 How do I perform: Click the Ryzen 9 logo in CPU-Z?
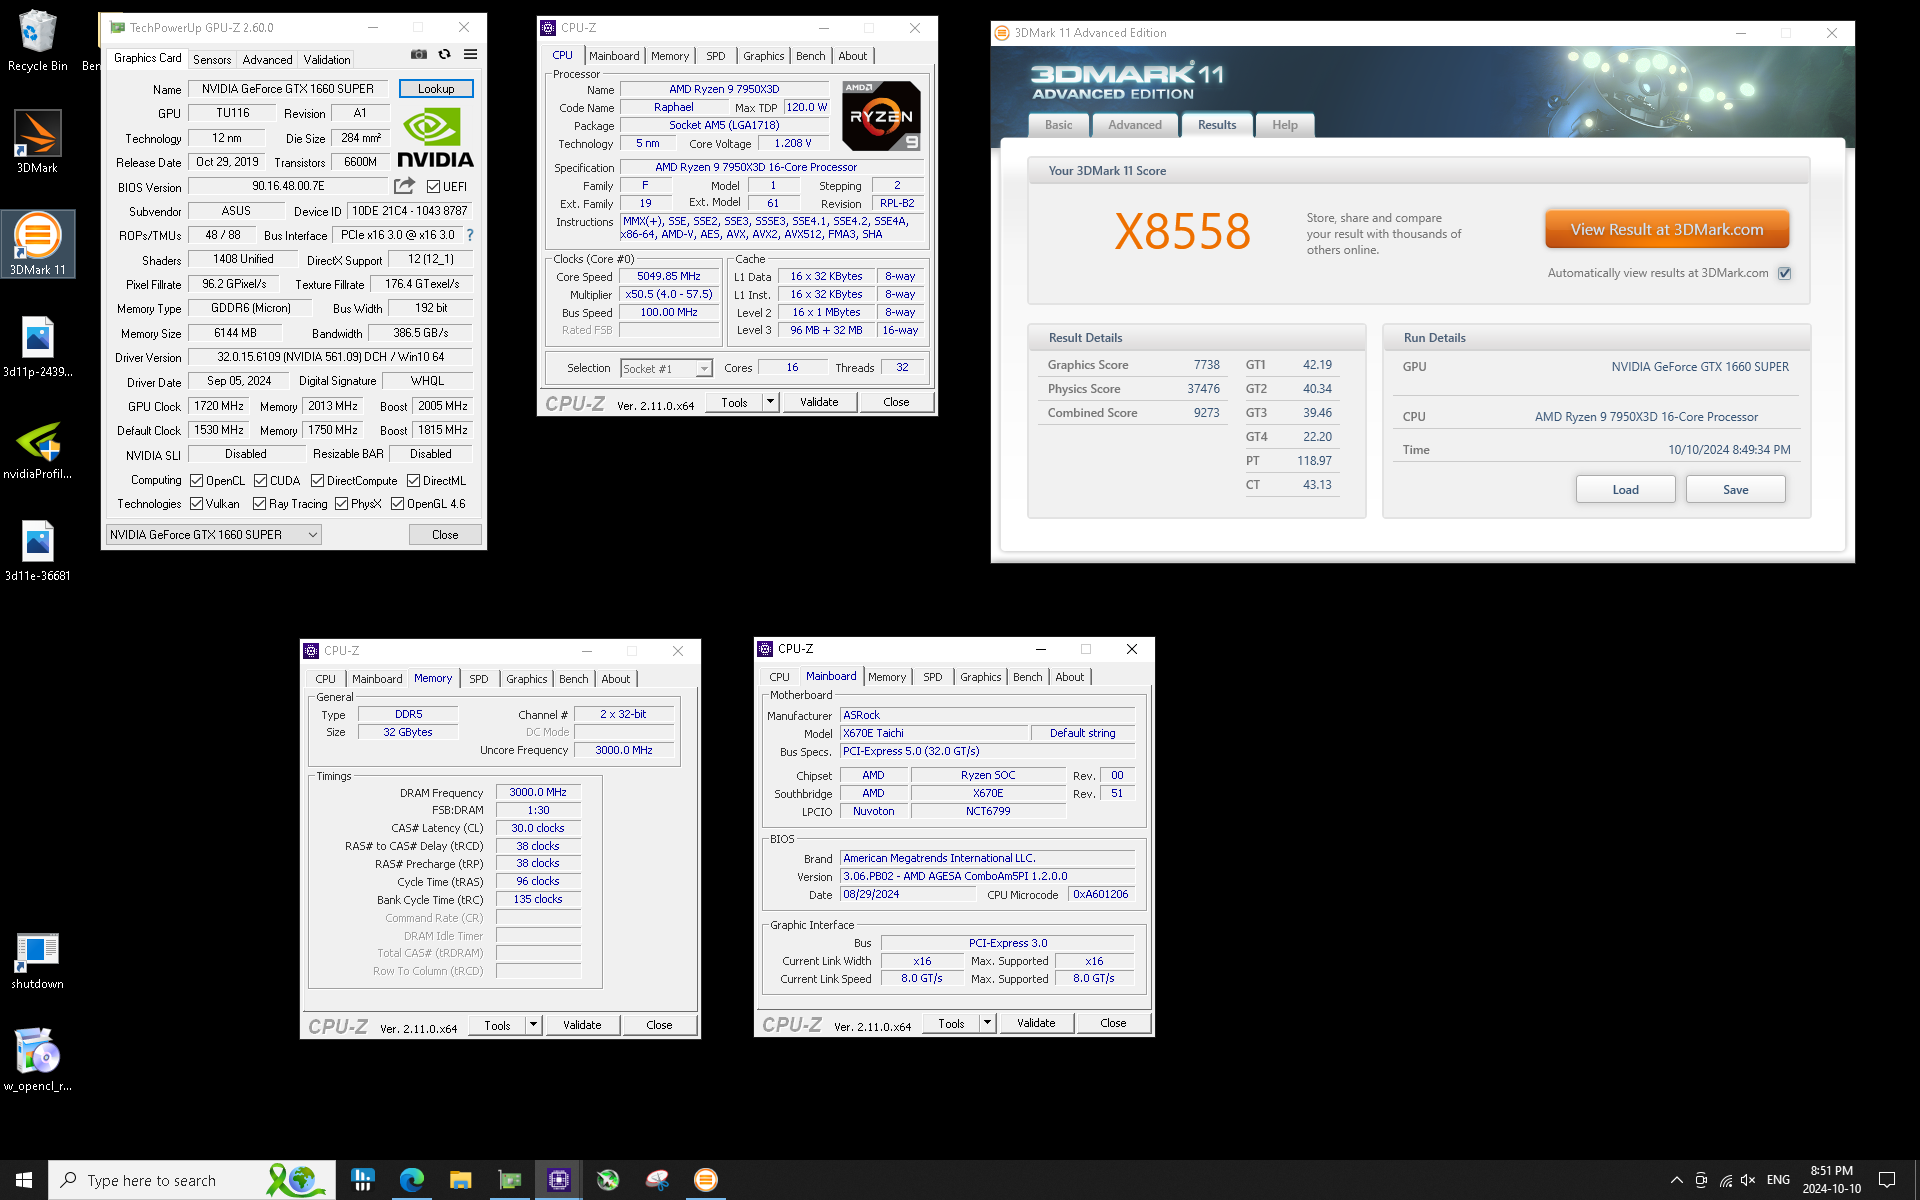click(881, 116)
